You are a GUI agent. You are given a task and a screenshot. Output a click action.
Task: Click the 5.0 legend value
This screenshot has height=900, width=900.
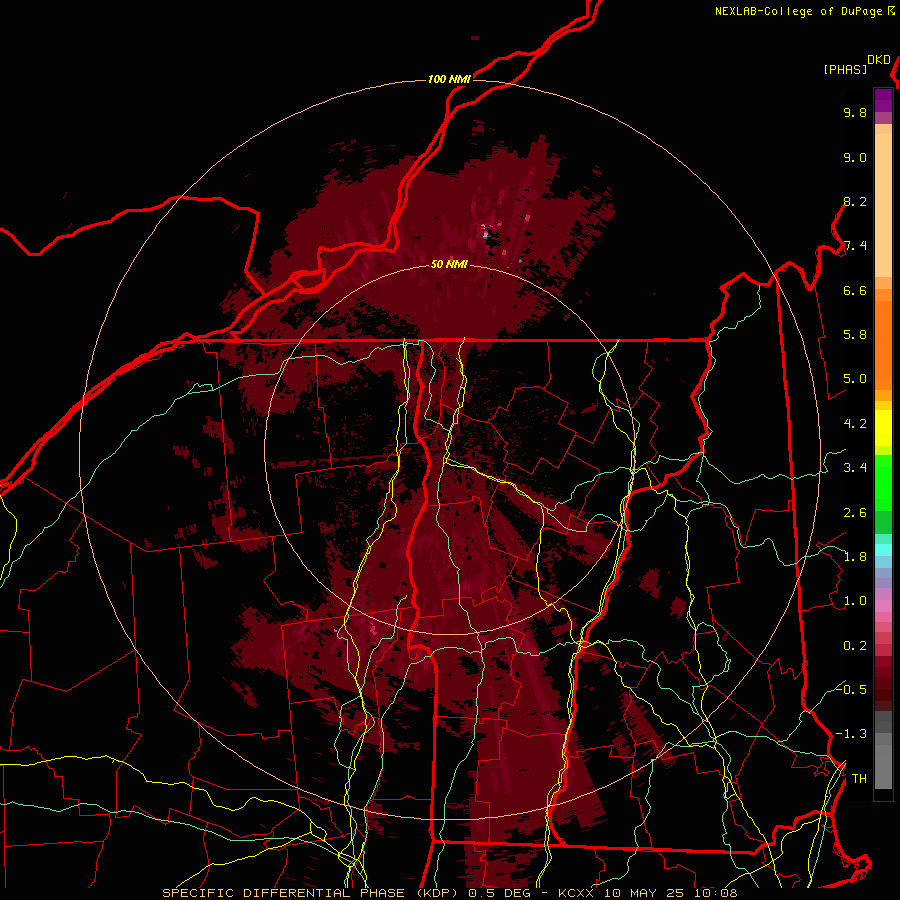pos(855,379)
